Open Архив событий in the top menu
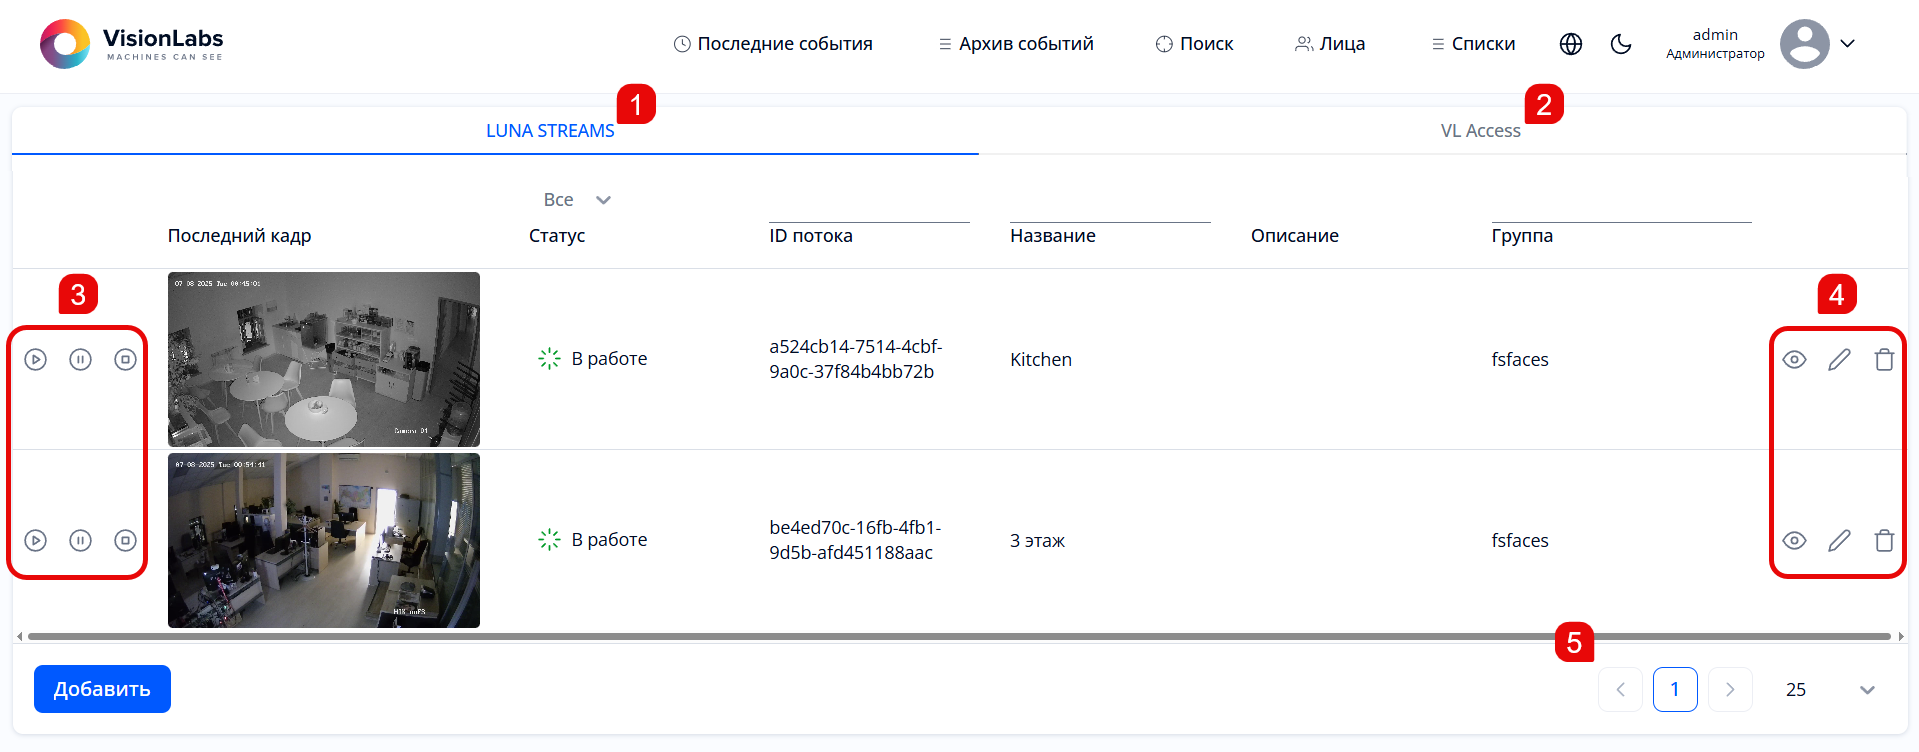The height and width of the screenshot is (752, 1919). click(x=1016, y=44)
